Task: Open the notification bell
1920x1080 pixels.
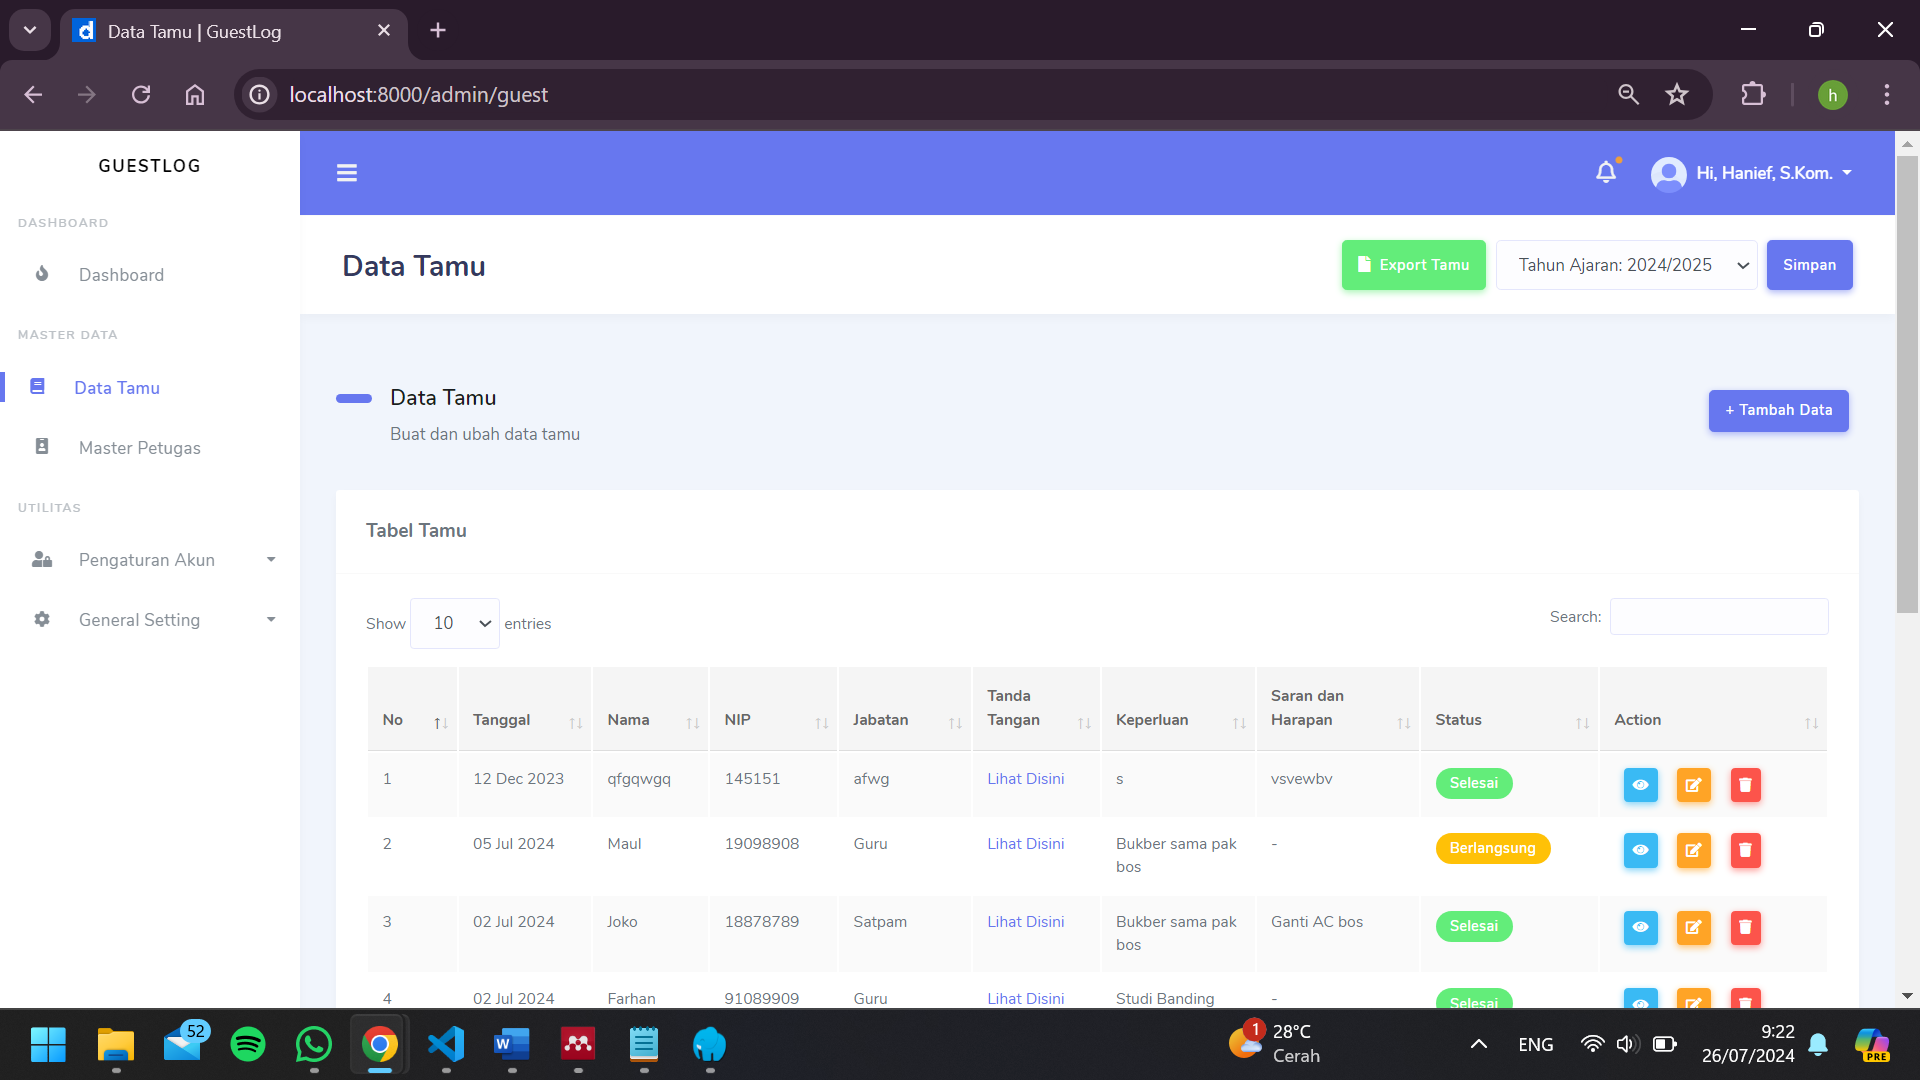Action: 1606,172
